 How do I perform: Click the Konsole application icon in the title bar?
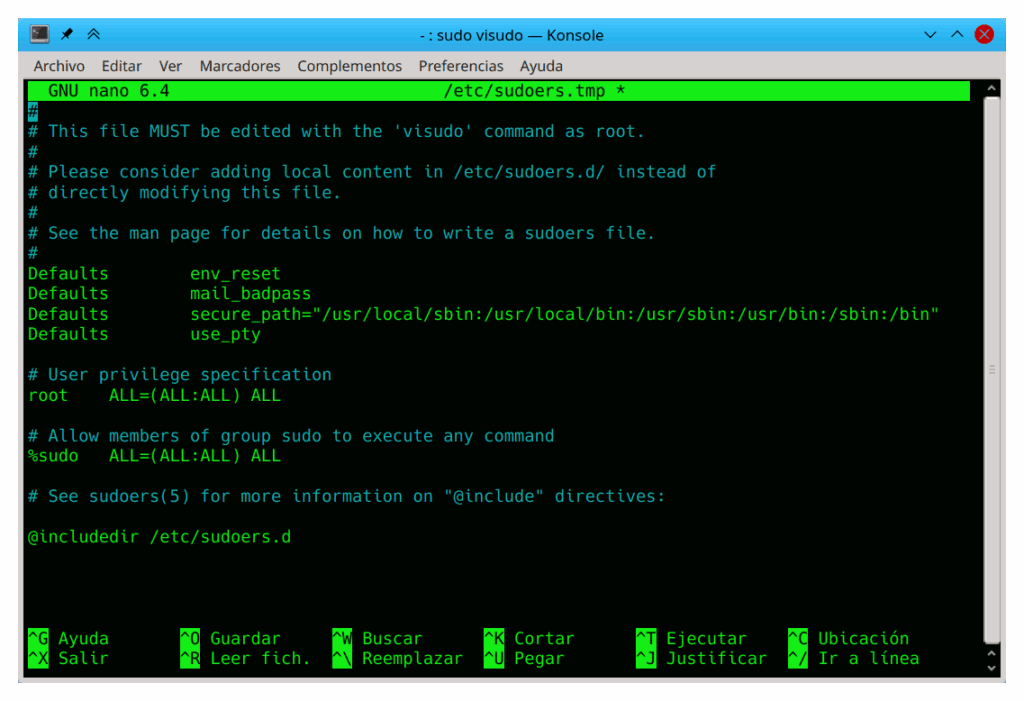click(38, 33)
